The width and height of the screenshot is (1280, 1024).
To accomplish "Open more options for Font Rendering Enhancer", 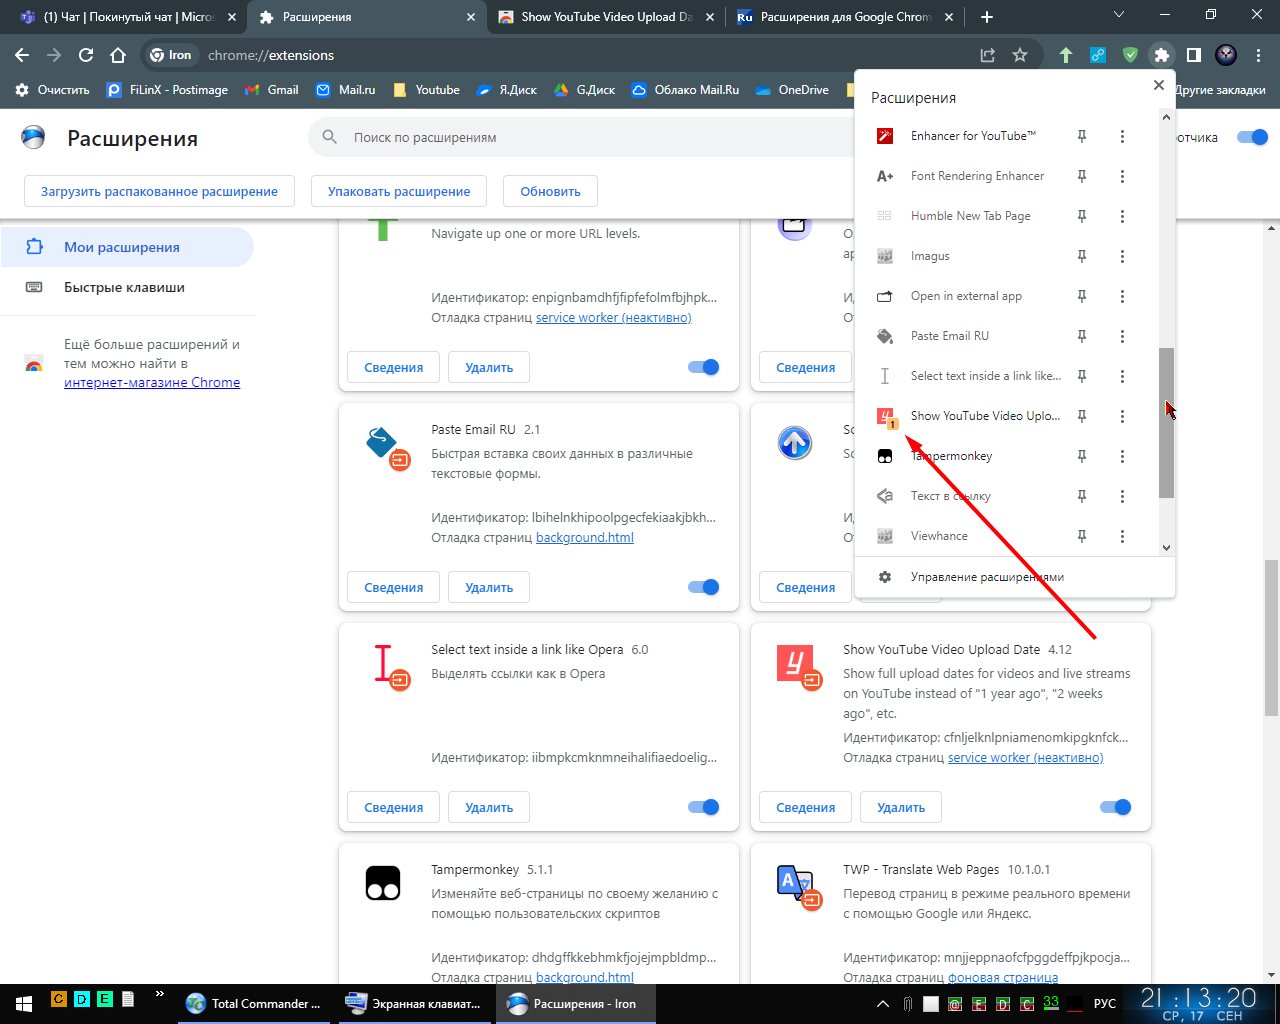I will coord(1122,176).
